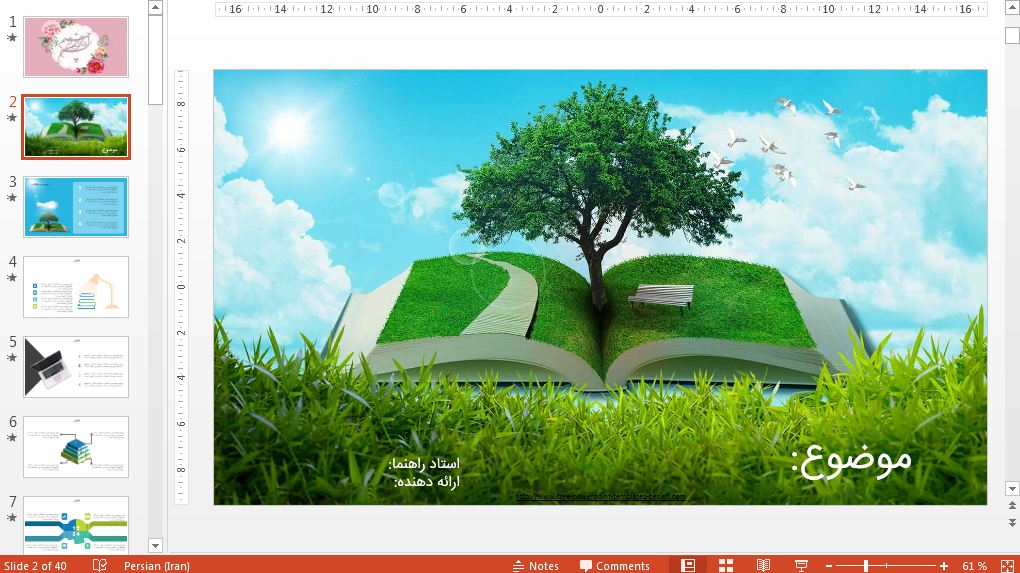Click the animation star icon beside slide 5
Viewport: 1020px width, 573px height.
12,358
